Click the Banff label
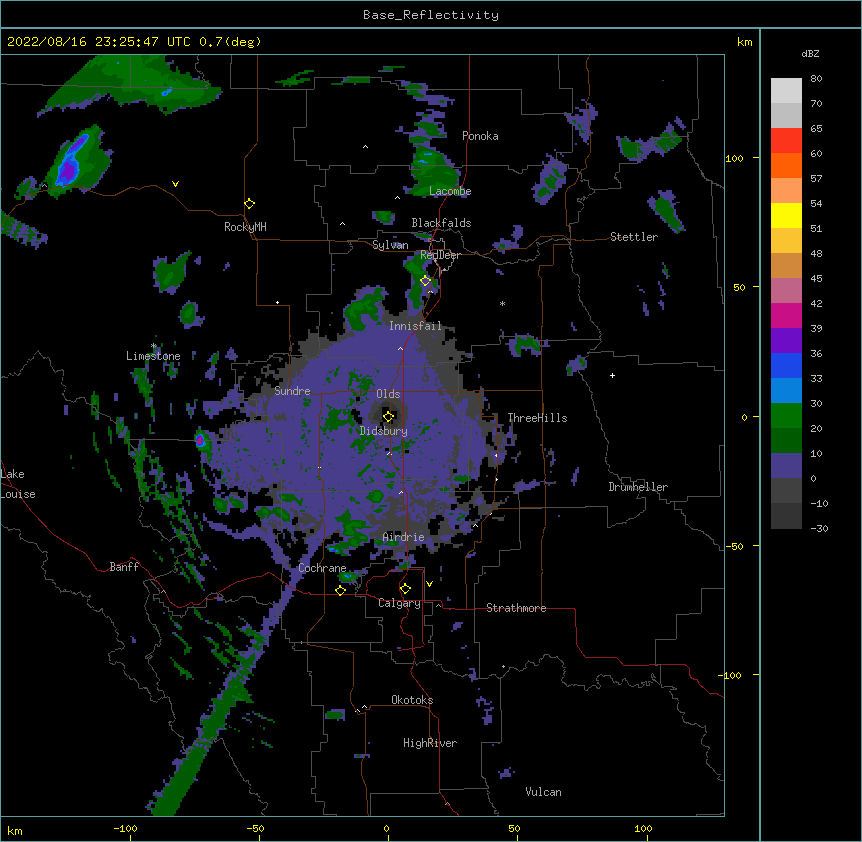862x842 pixels. (124, 567)
